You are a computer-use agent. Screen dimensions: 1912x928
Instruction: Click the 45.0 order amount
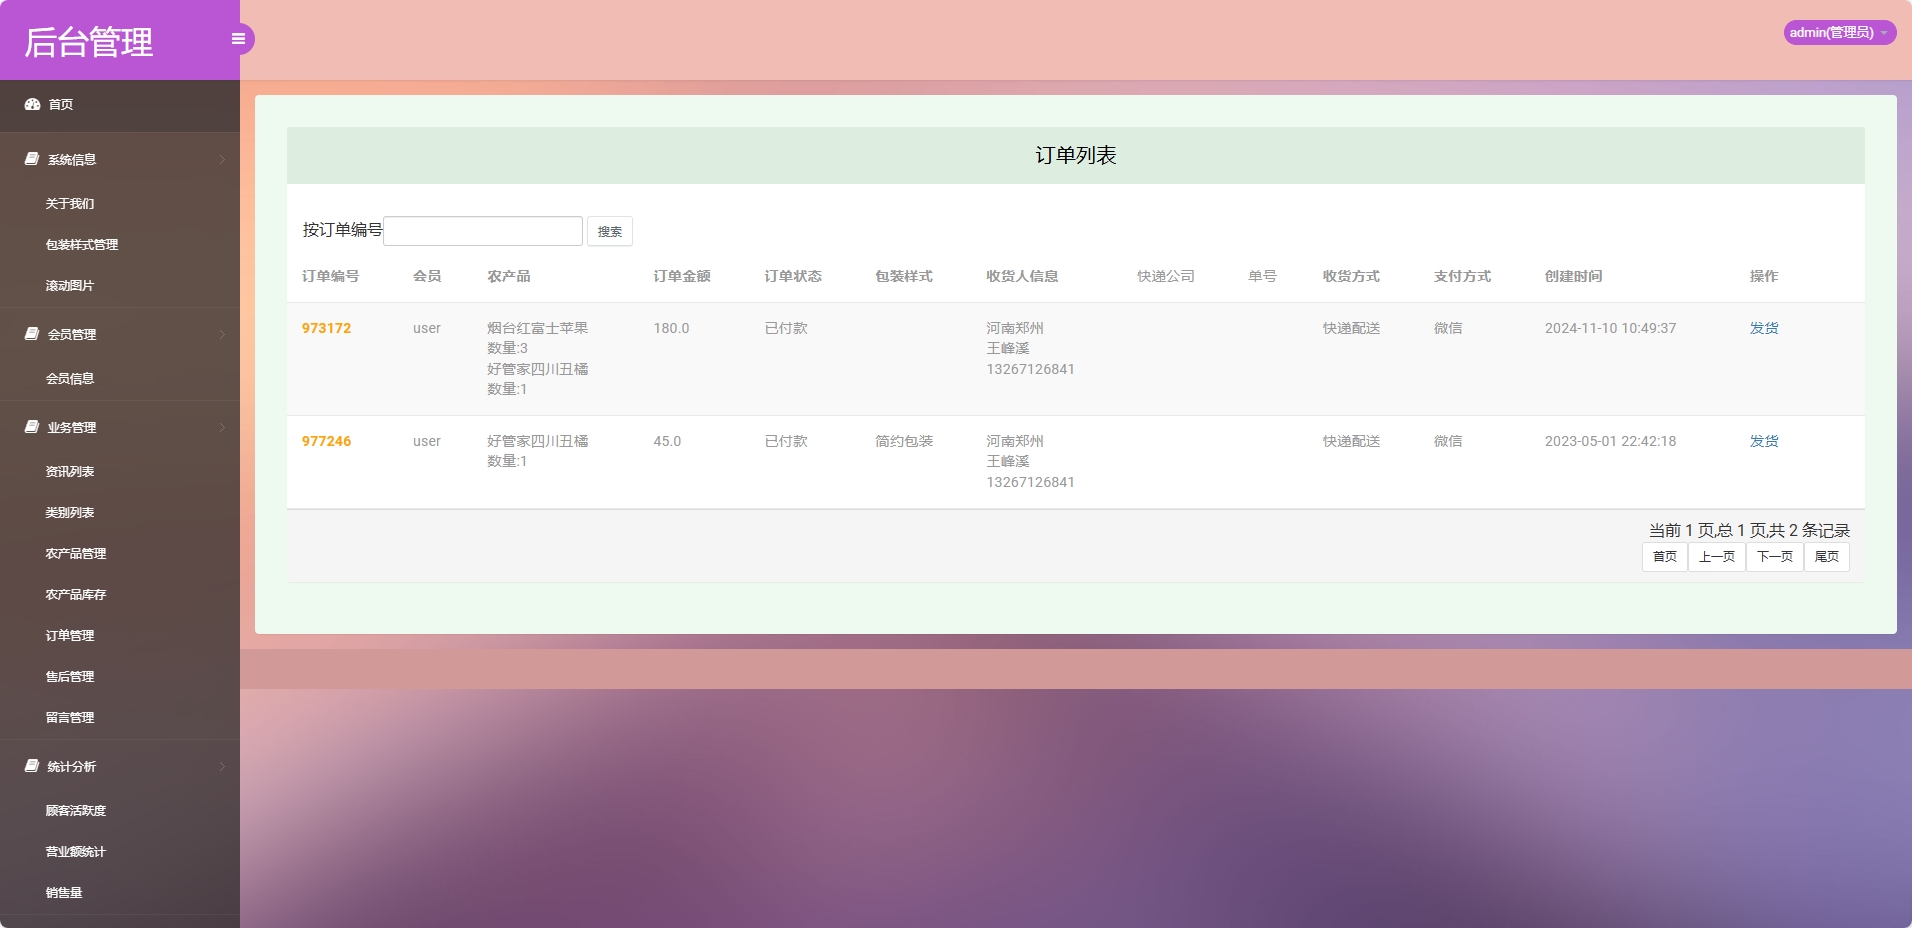(x=667, y=441)
